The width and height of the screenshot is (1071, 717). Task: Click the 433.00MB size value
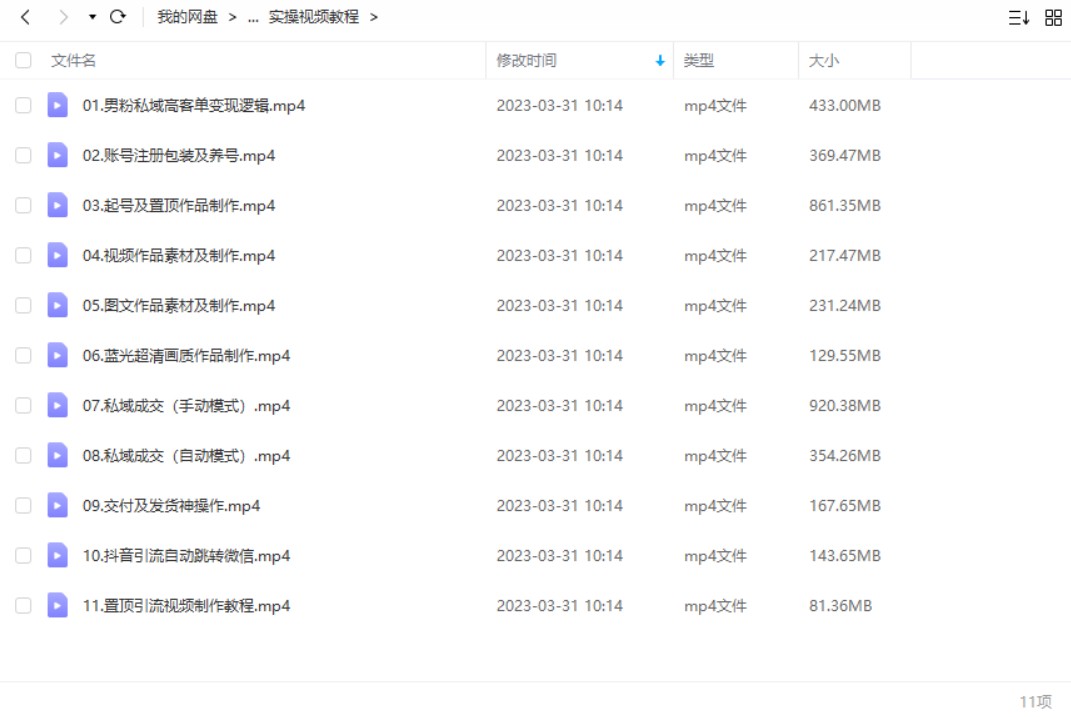point(845,105)
